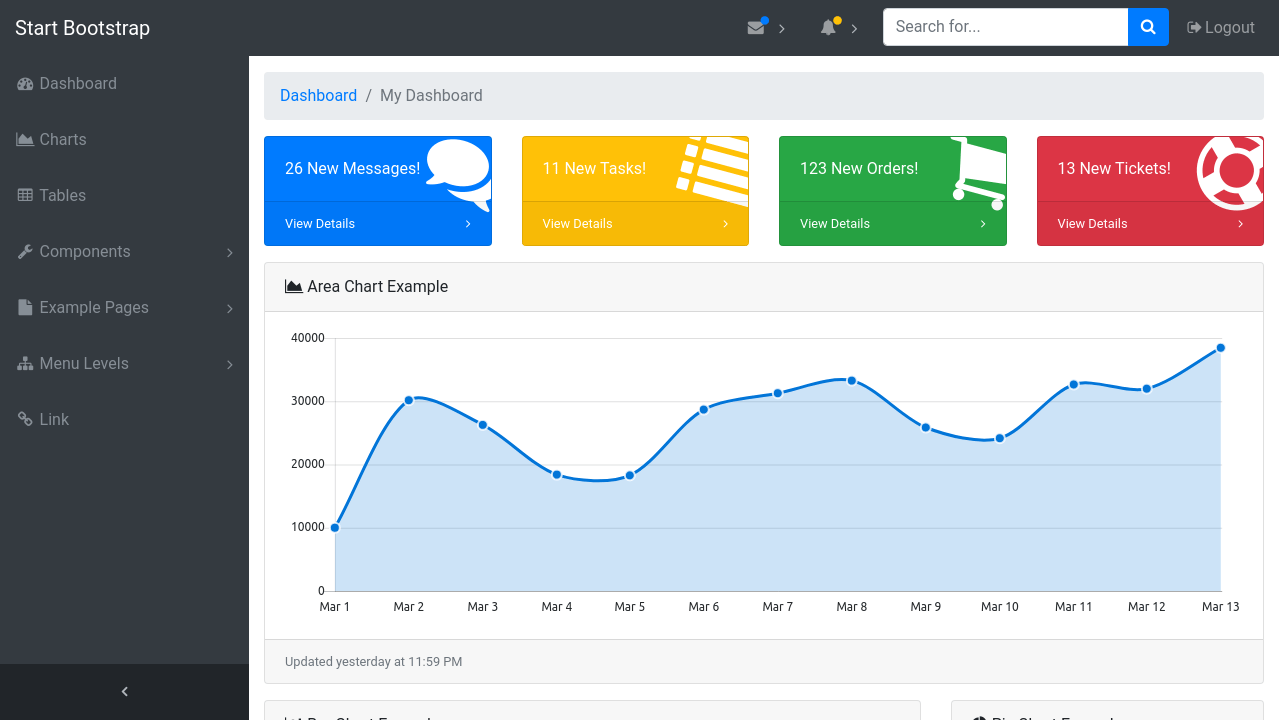This screenshot has width=1279, height=720.
Task: Click the Link chain icon in sidebar
Action: tap(25, 420)
